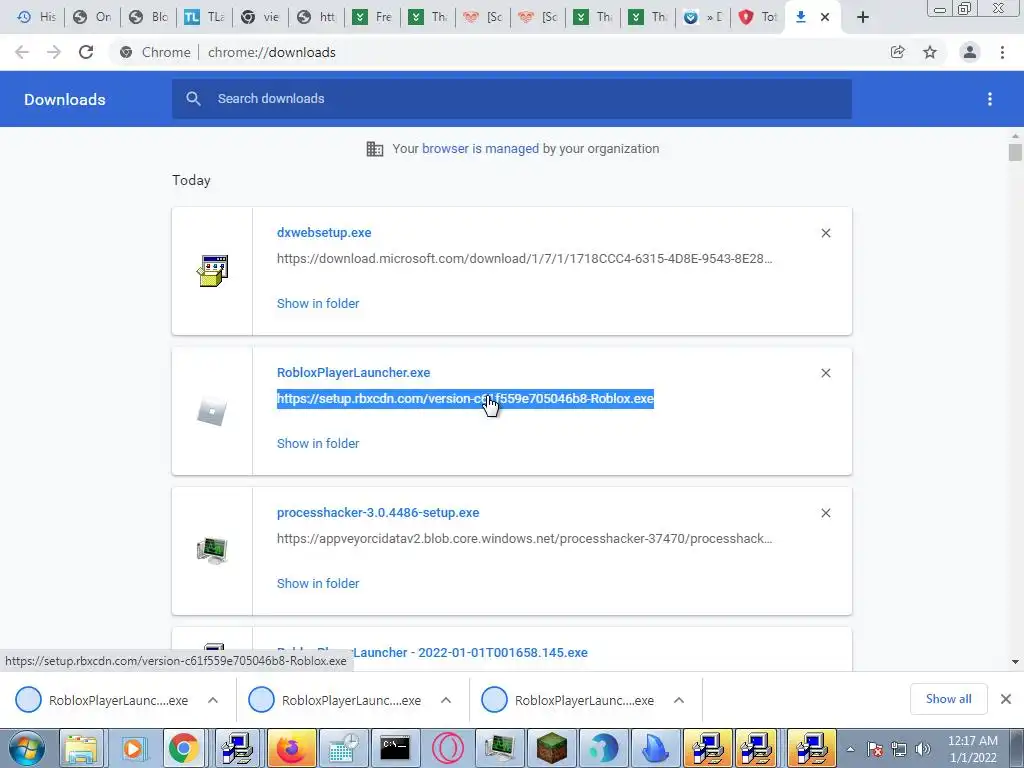The width and height of the screenshot is (1024, 768).
Task: Go back using the browser back arrow
Action: (x=22, y=52)
